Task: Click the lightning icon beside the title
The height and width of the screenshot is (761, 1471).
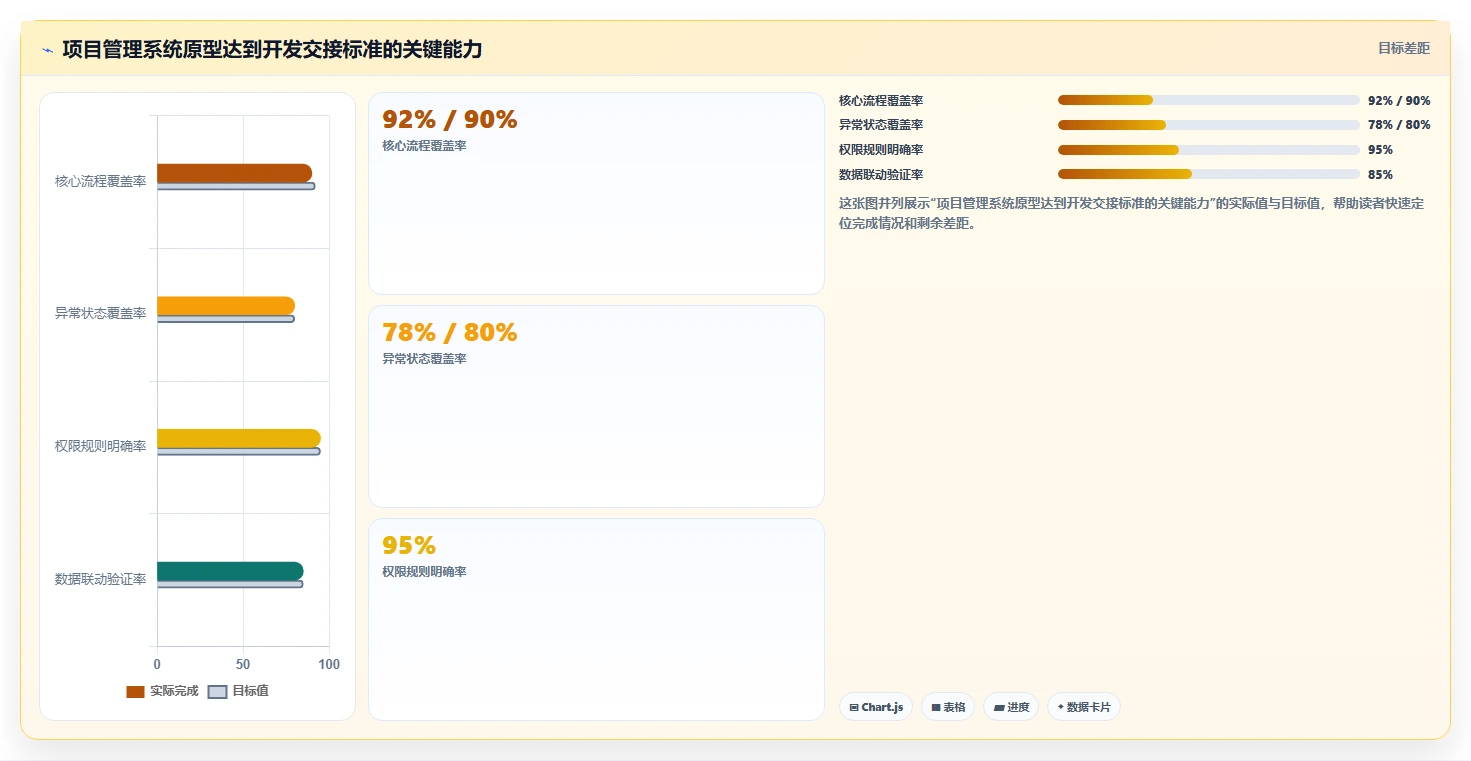Action: [48, 50]
